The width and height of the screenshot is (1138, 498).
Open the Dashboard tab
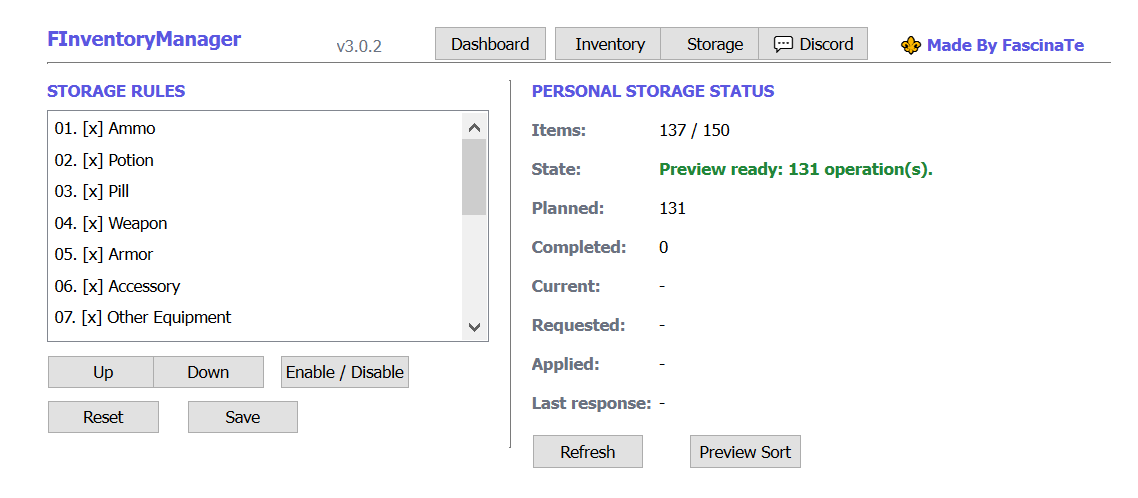(x=491, y=44)
